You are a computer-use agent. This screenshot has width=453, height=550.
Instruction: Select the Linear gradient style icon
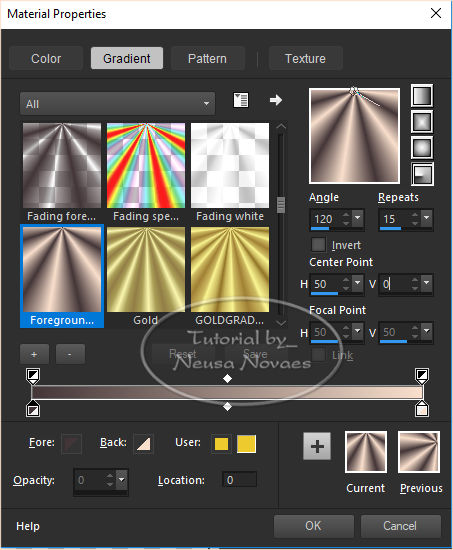click(422, 96)
